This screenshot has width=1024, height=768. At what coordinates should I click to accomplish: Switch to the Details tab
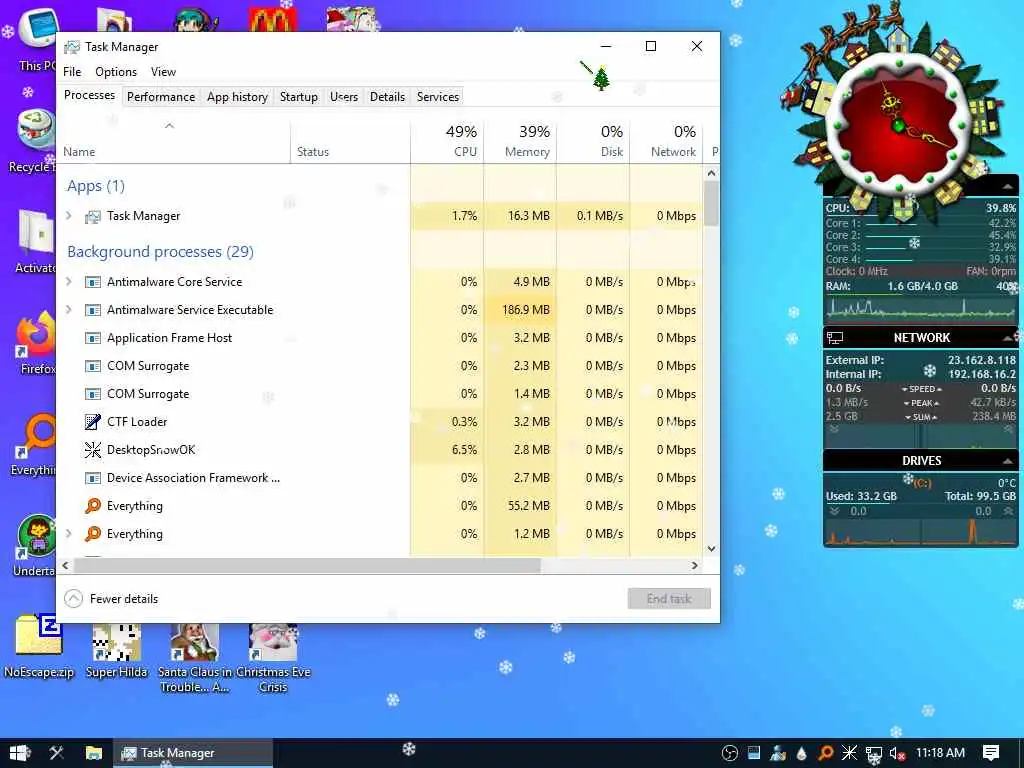click(387, 97)
